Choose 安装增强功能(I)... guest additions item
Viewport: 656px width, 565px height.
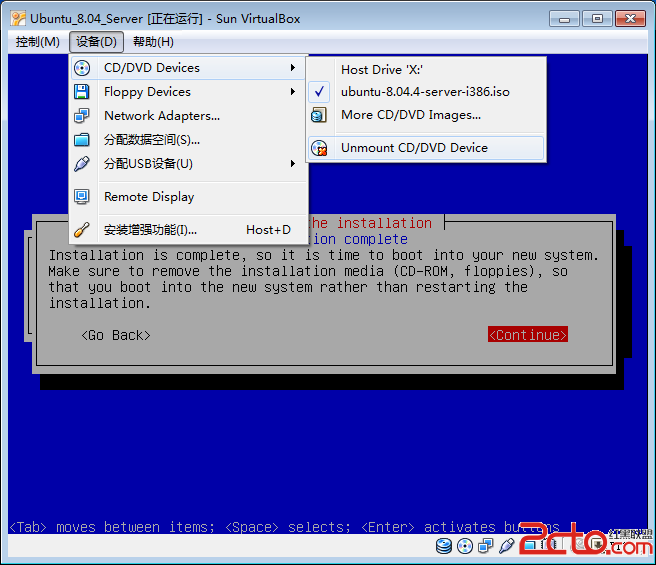click(188, 230)
